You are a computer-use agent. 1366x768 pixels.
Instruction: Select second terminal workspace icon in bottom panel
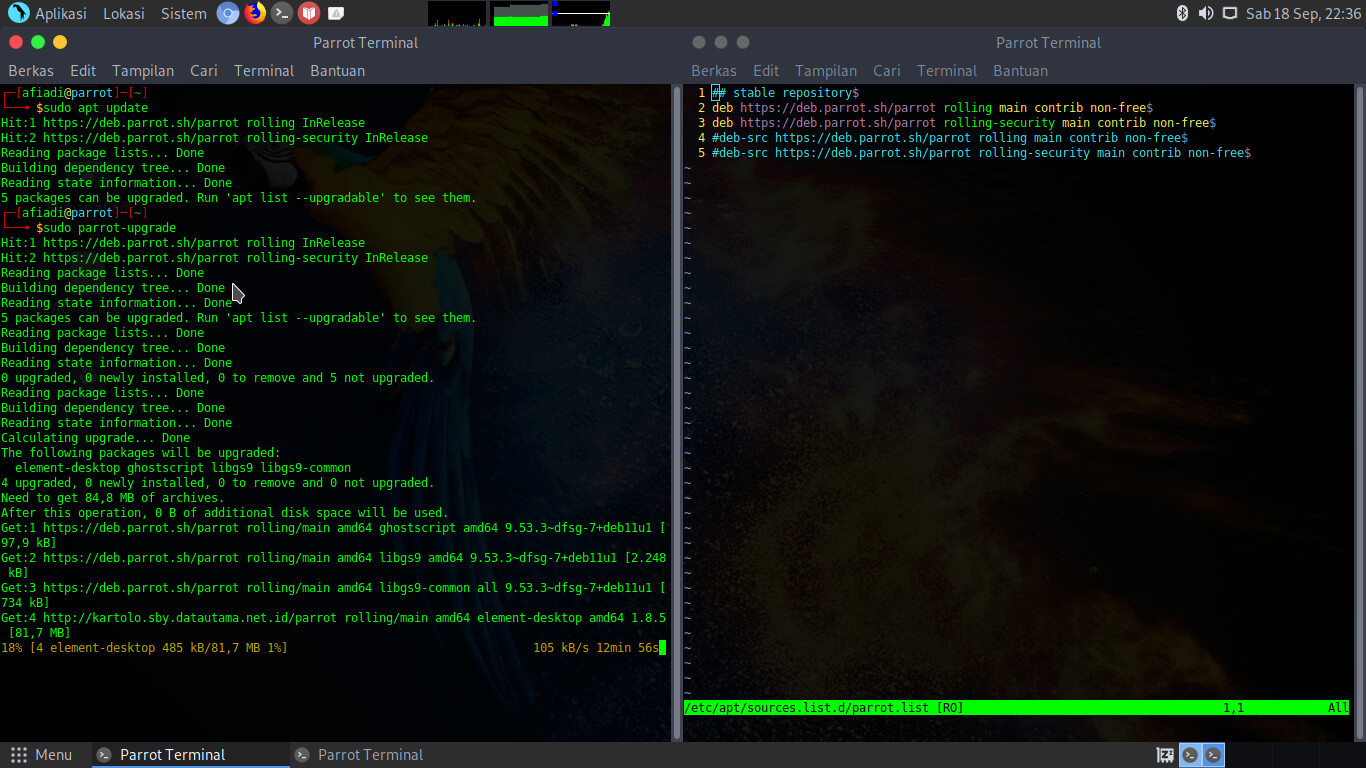pyautogui.click(x=1213, y=755)
